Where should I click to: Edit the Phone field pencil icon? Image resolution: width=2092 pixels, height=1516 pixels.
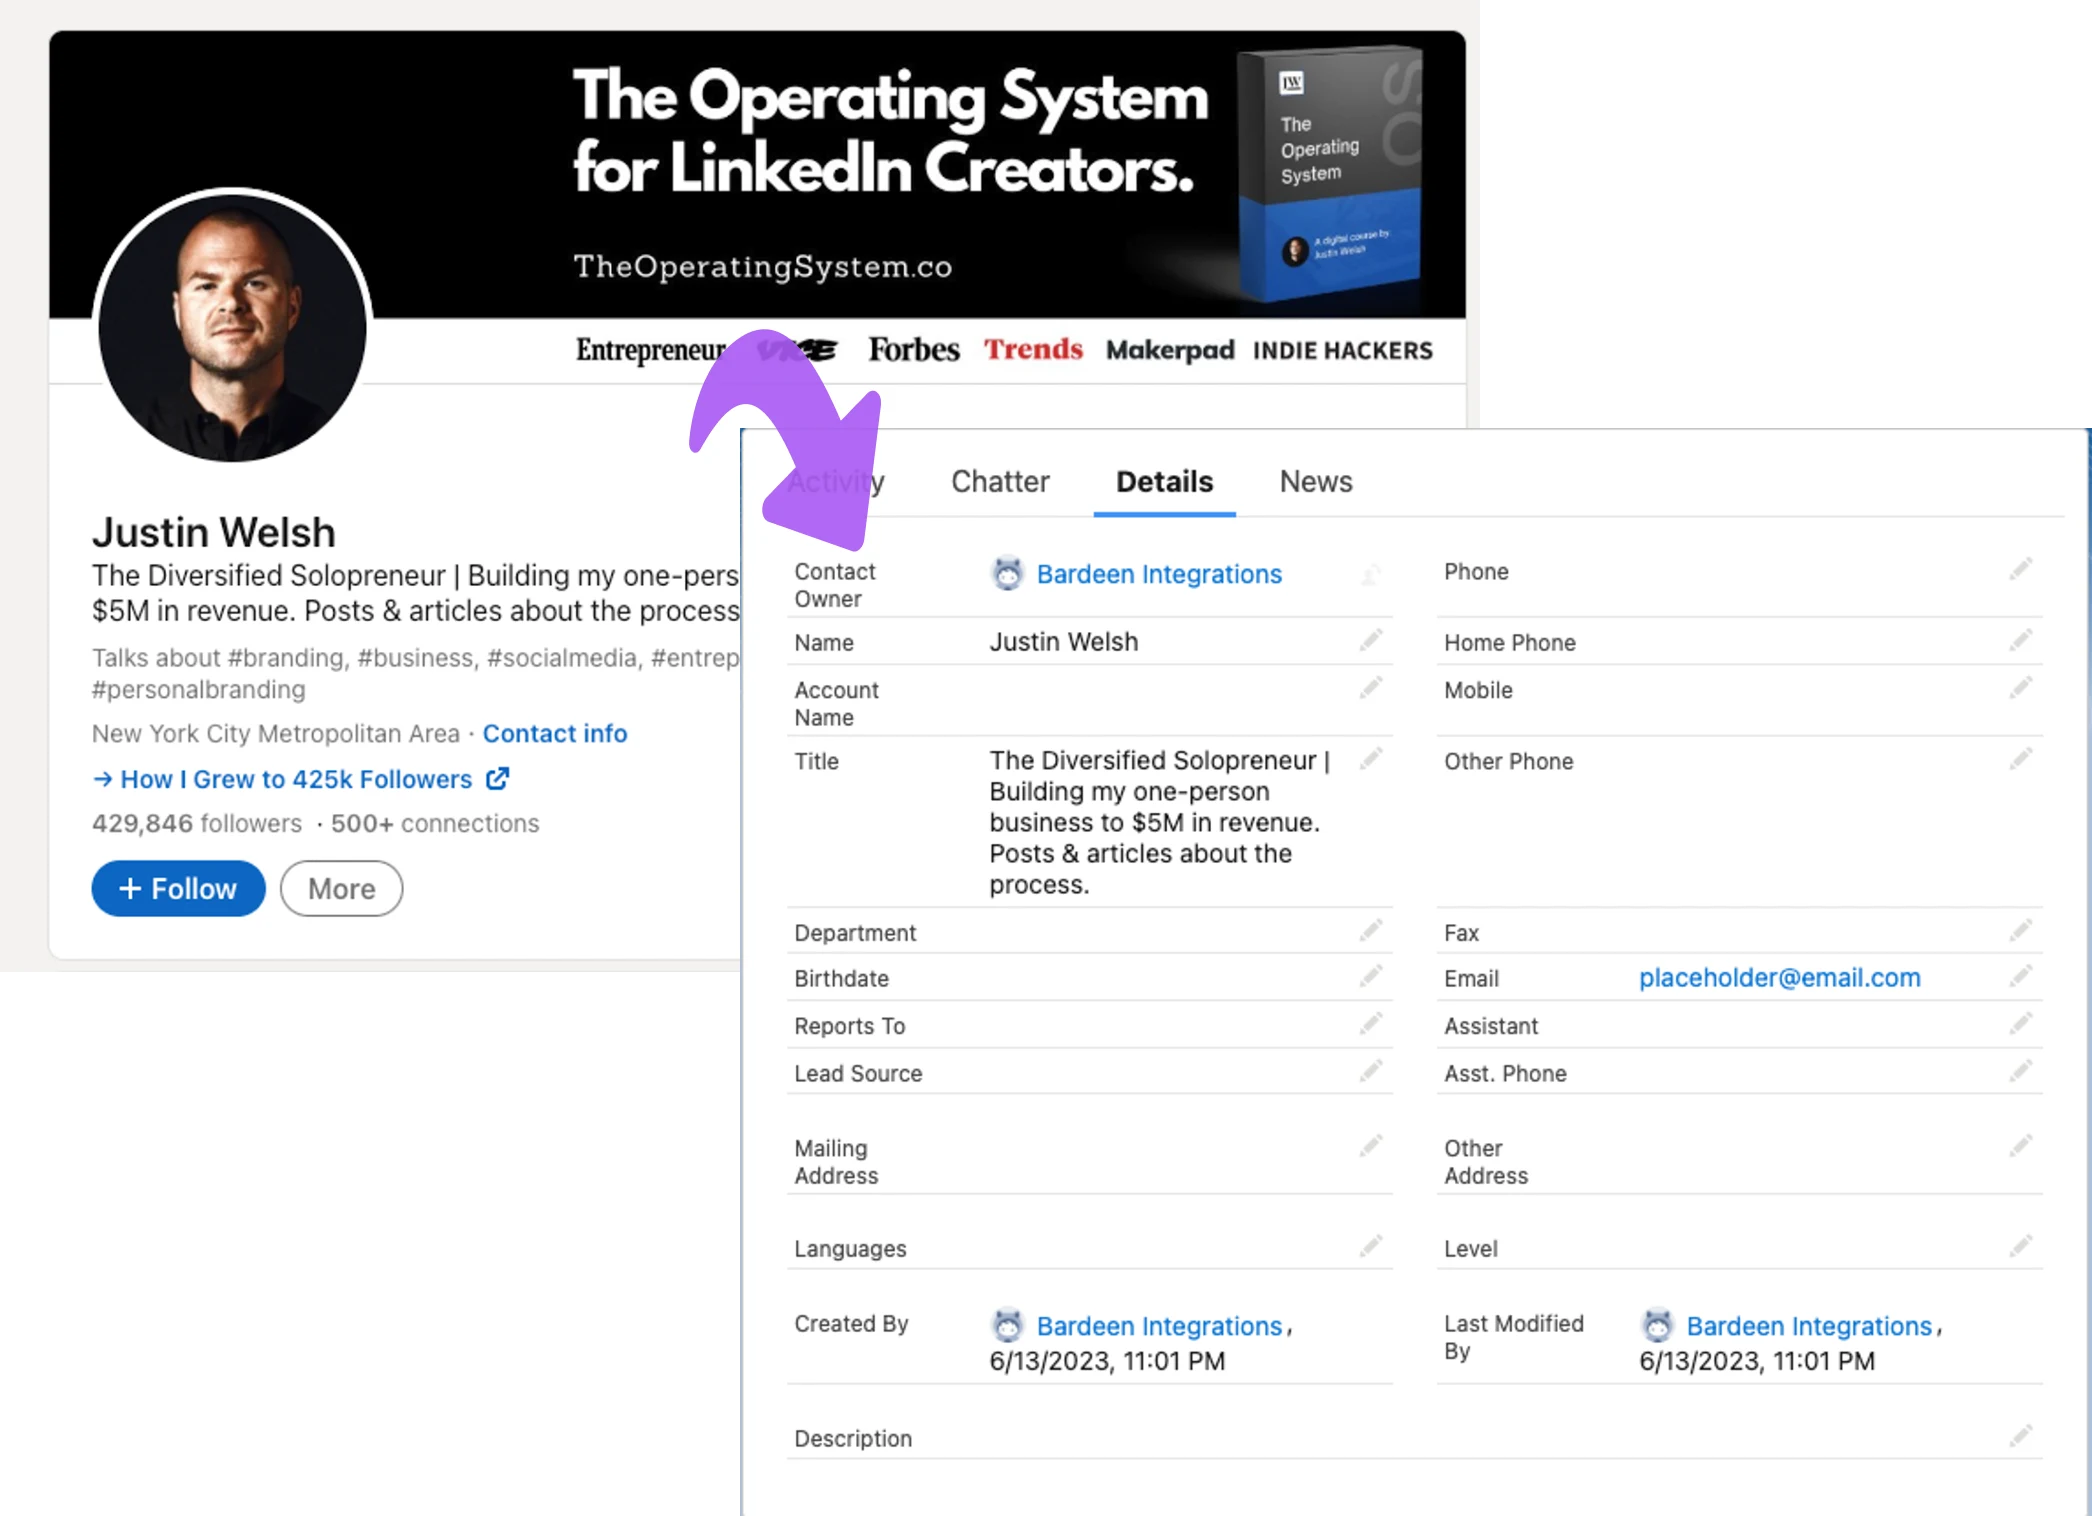tap(2020, 569)
